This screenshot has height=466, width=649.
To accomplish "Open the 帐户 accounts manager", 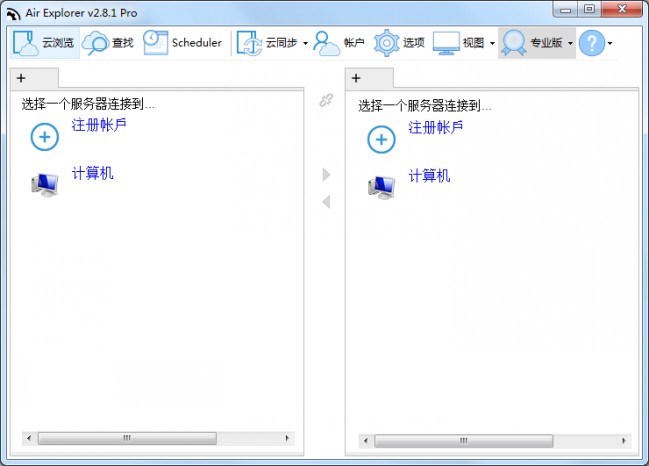I will point(339,43).
